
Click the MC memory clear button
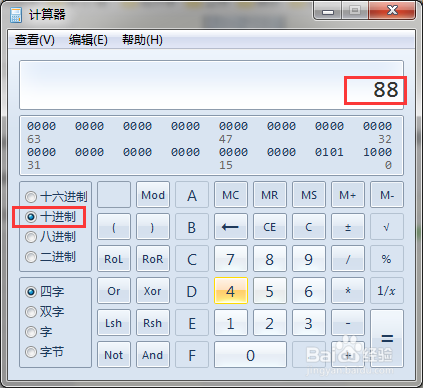tap(231, 195)
